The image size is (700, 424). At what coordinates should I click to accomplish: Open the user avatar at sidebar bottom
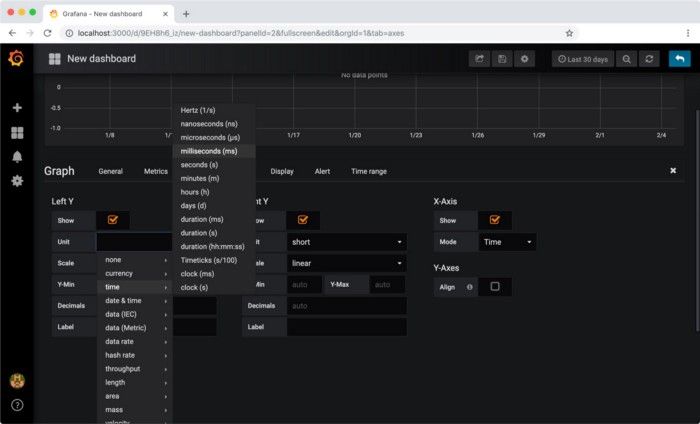[17, 381]
